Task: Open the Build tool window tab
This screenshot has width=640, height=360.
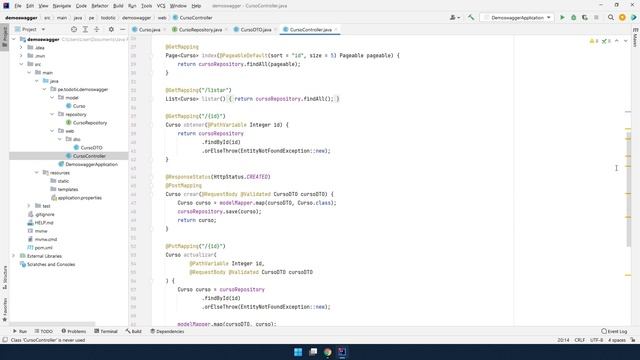Action: pyautogui.click(x=133, y=331)
